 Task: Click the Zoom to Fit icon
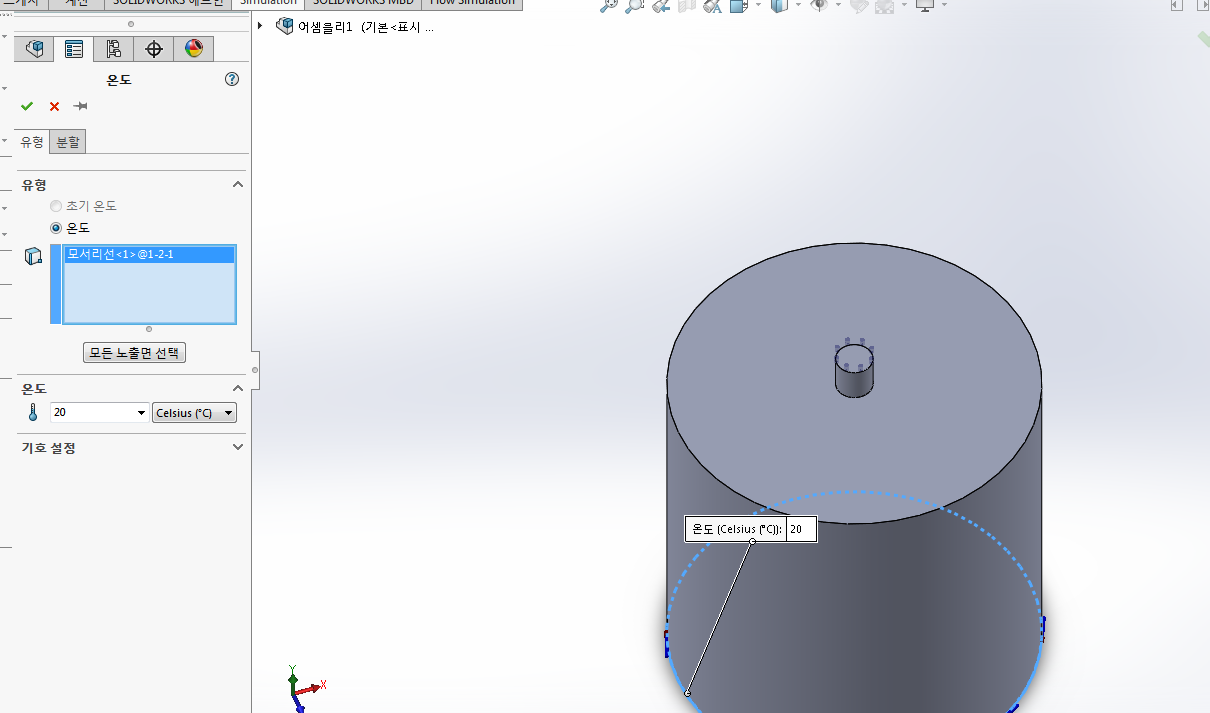(608, 5)
